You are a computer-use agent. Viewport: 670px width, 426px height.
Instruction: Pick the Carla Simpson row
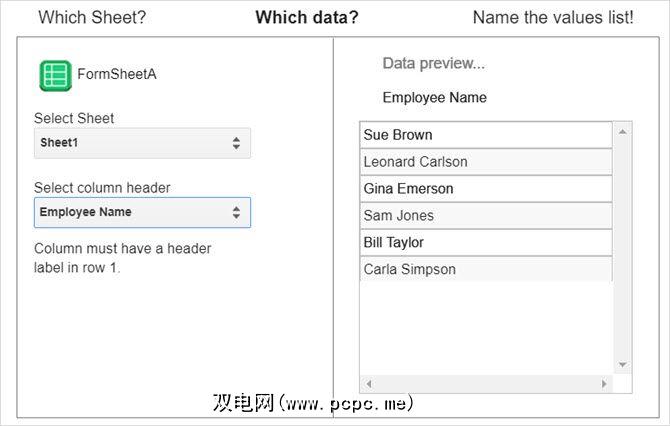coord(485,270)
